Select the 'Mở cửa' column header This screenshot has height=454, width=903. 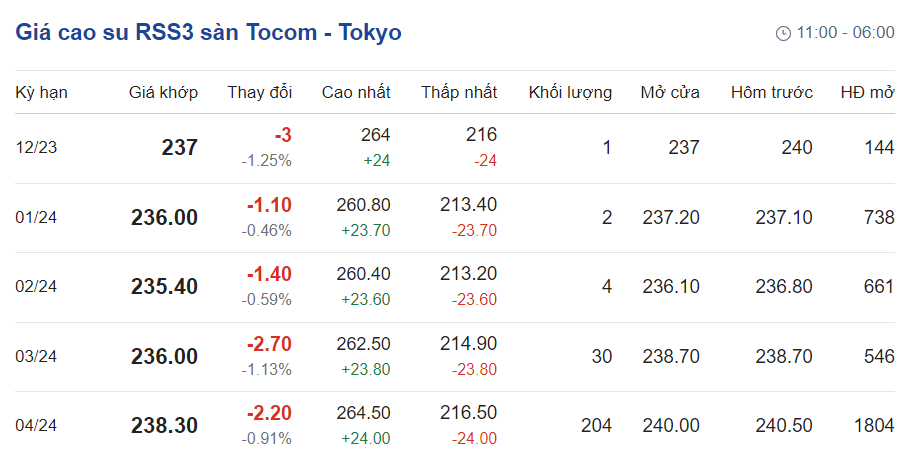[670, 92]
